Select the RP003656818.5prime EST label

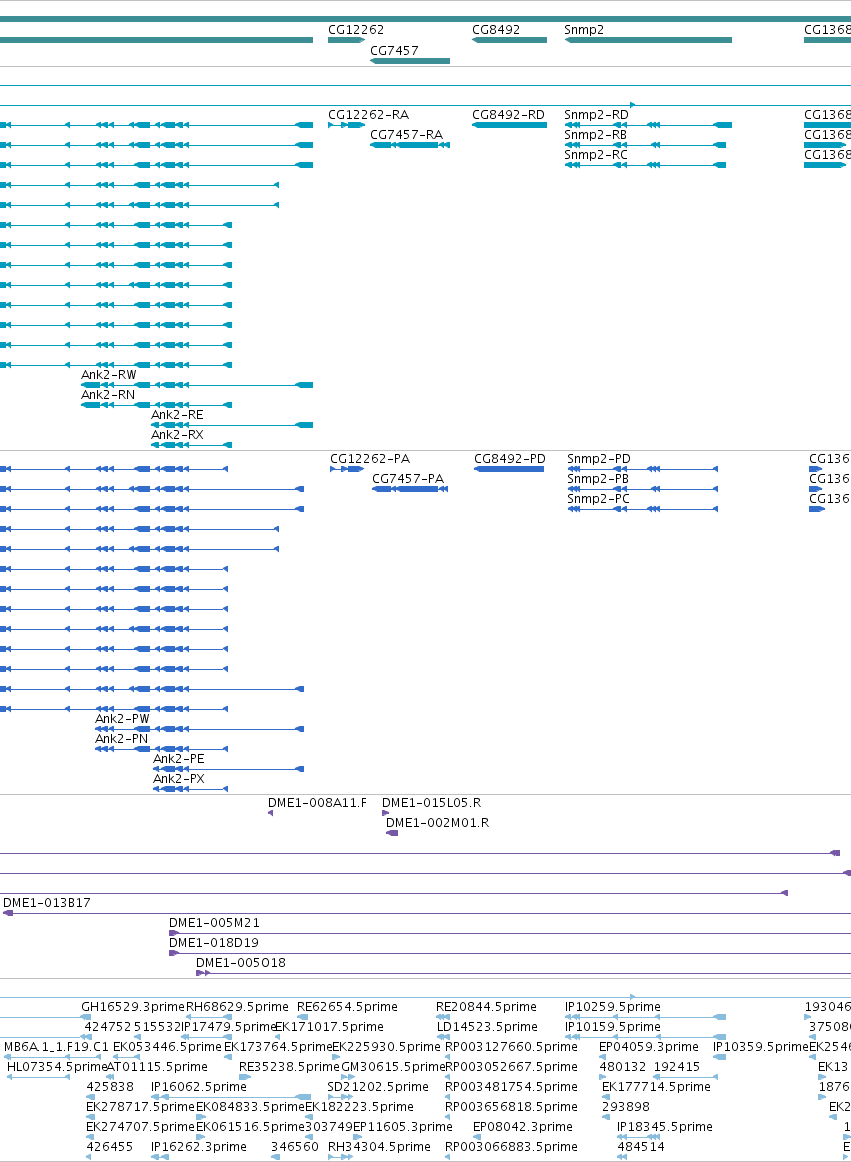pos(511,1107)
